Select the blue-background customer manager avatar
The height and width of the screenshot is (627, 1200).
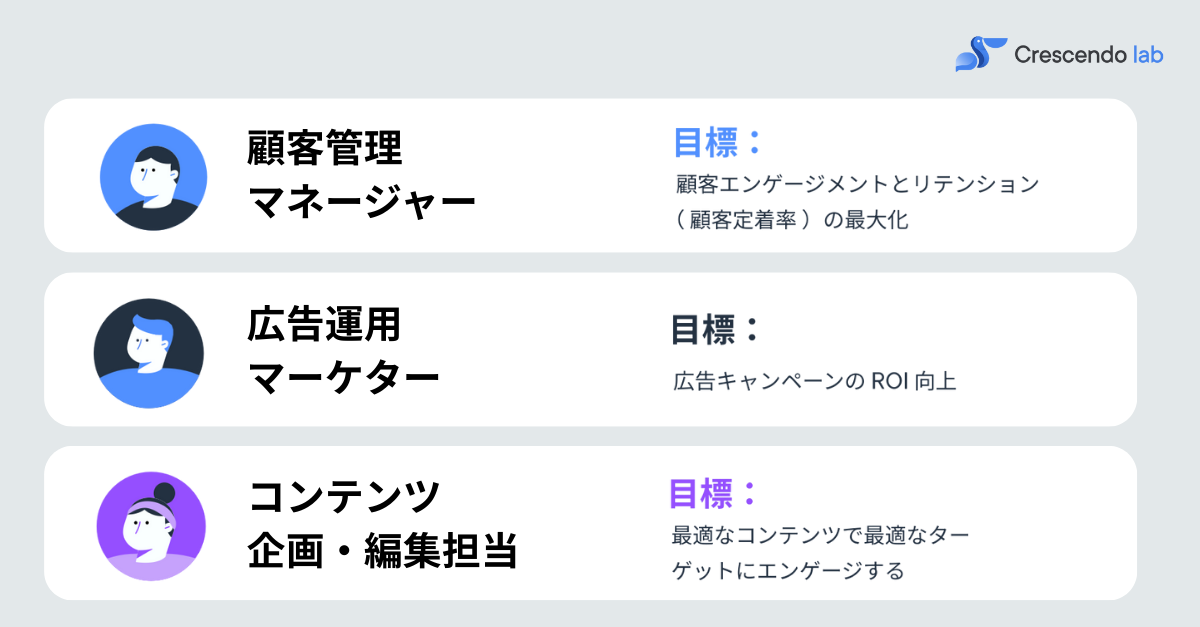154,177
